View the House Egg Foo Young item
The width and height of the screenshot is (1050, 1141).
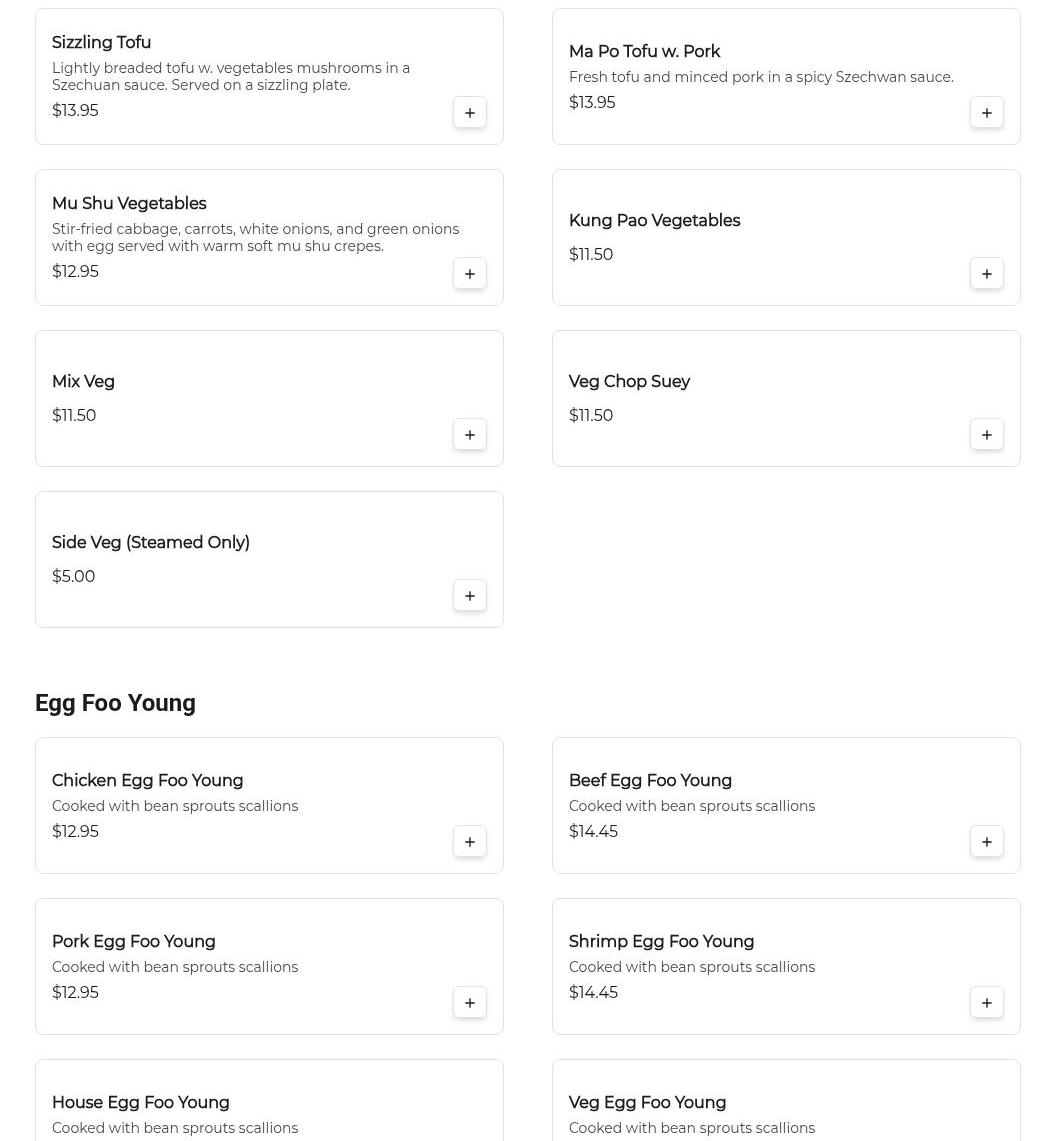click(141, 1103)
